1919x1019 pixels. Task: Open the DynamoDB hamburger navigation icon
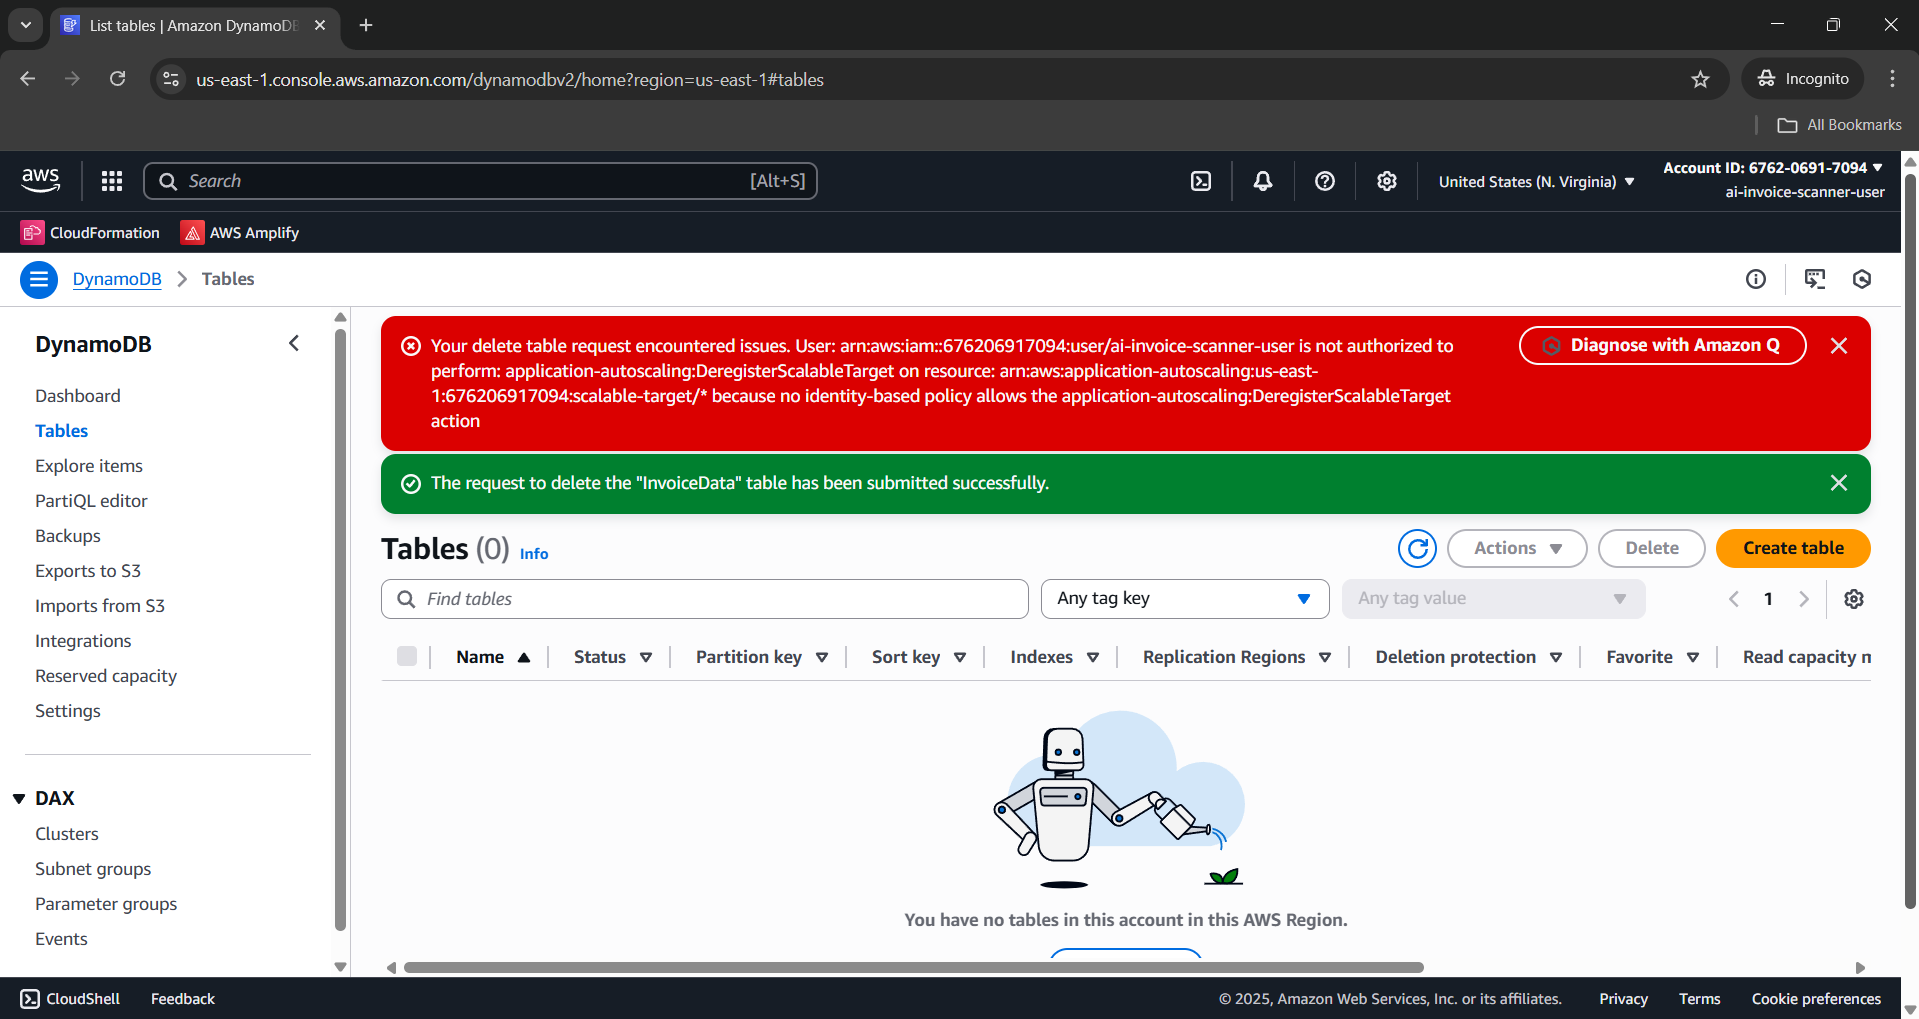38,279
